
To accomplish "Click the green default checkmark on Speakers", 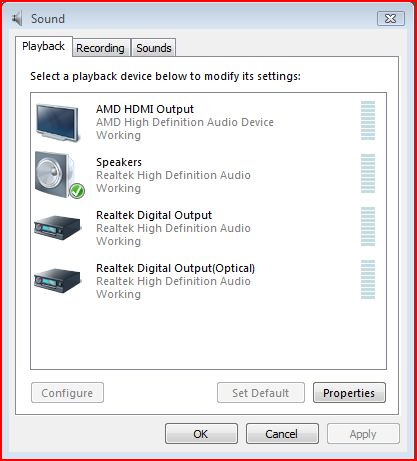I will pyautogui.click(x=77, y=191).
